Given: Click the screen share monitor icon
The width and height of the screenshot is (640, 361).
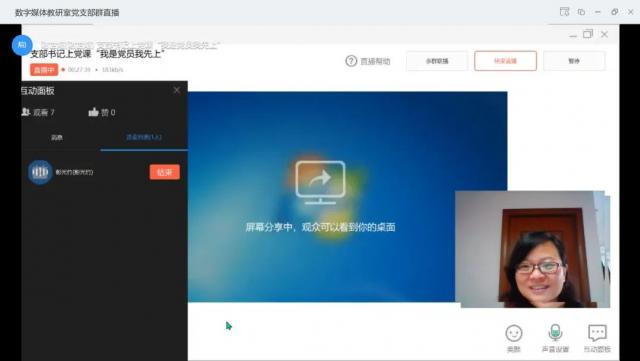Looking at the screenshot, I should tap(320, 183).
